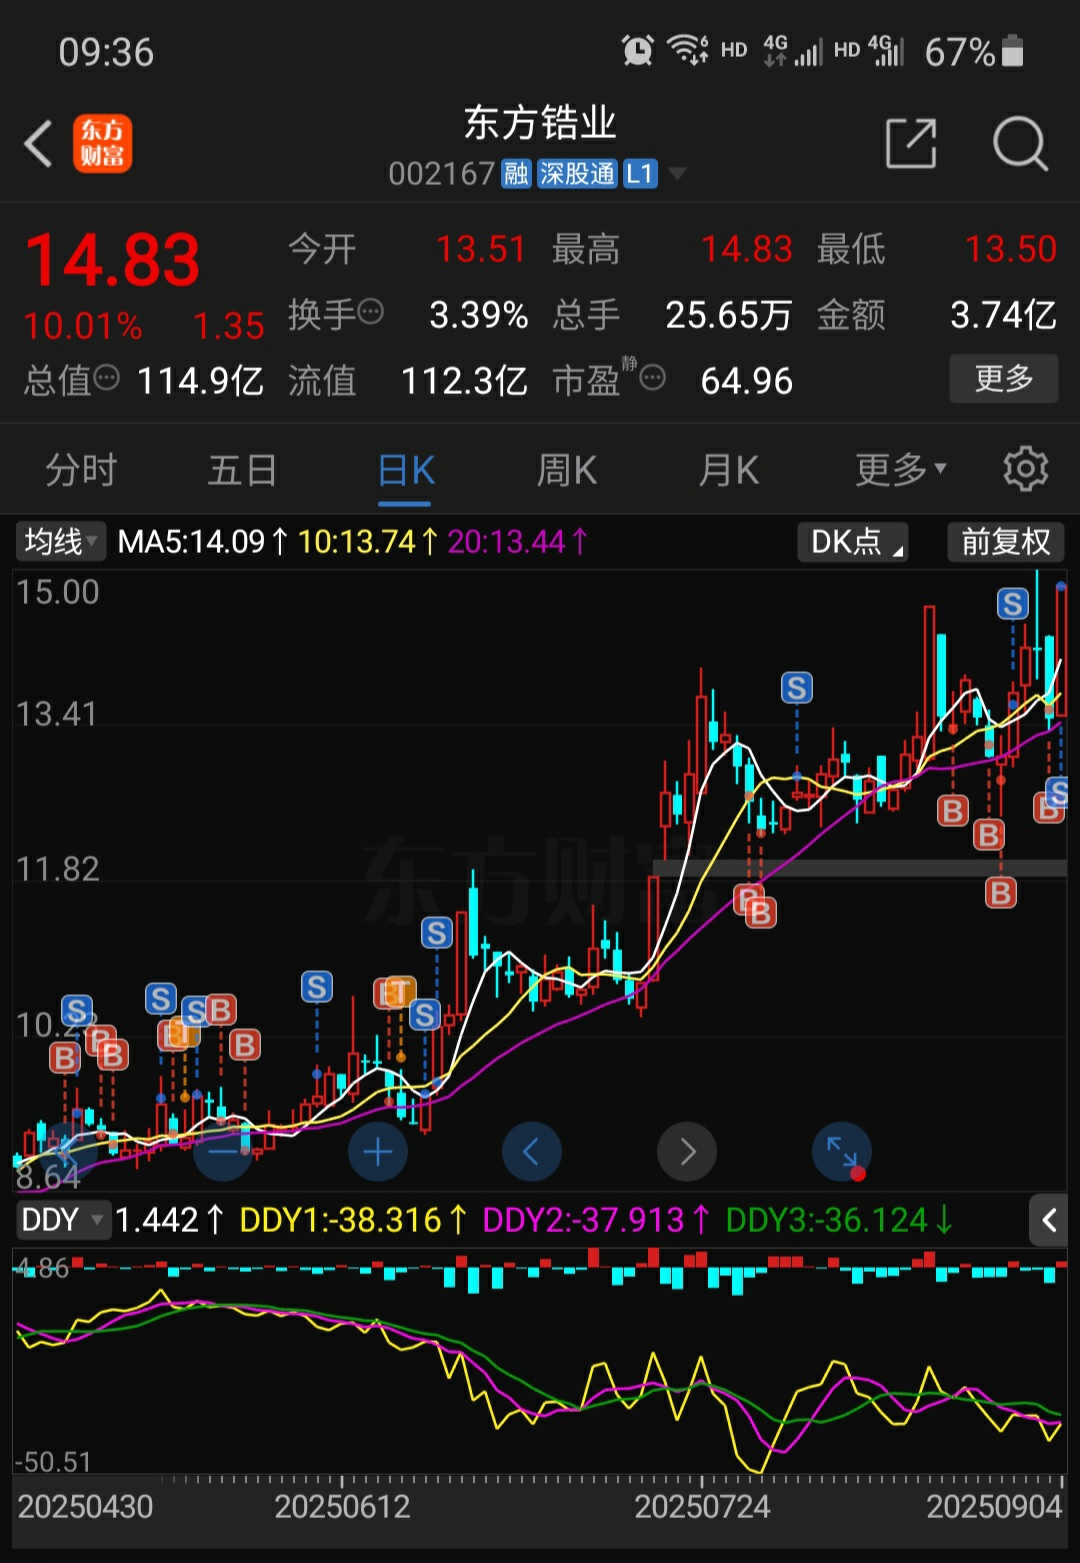Tap 今开 value 13.51

pos(481,249)
